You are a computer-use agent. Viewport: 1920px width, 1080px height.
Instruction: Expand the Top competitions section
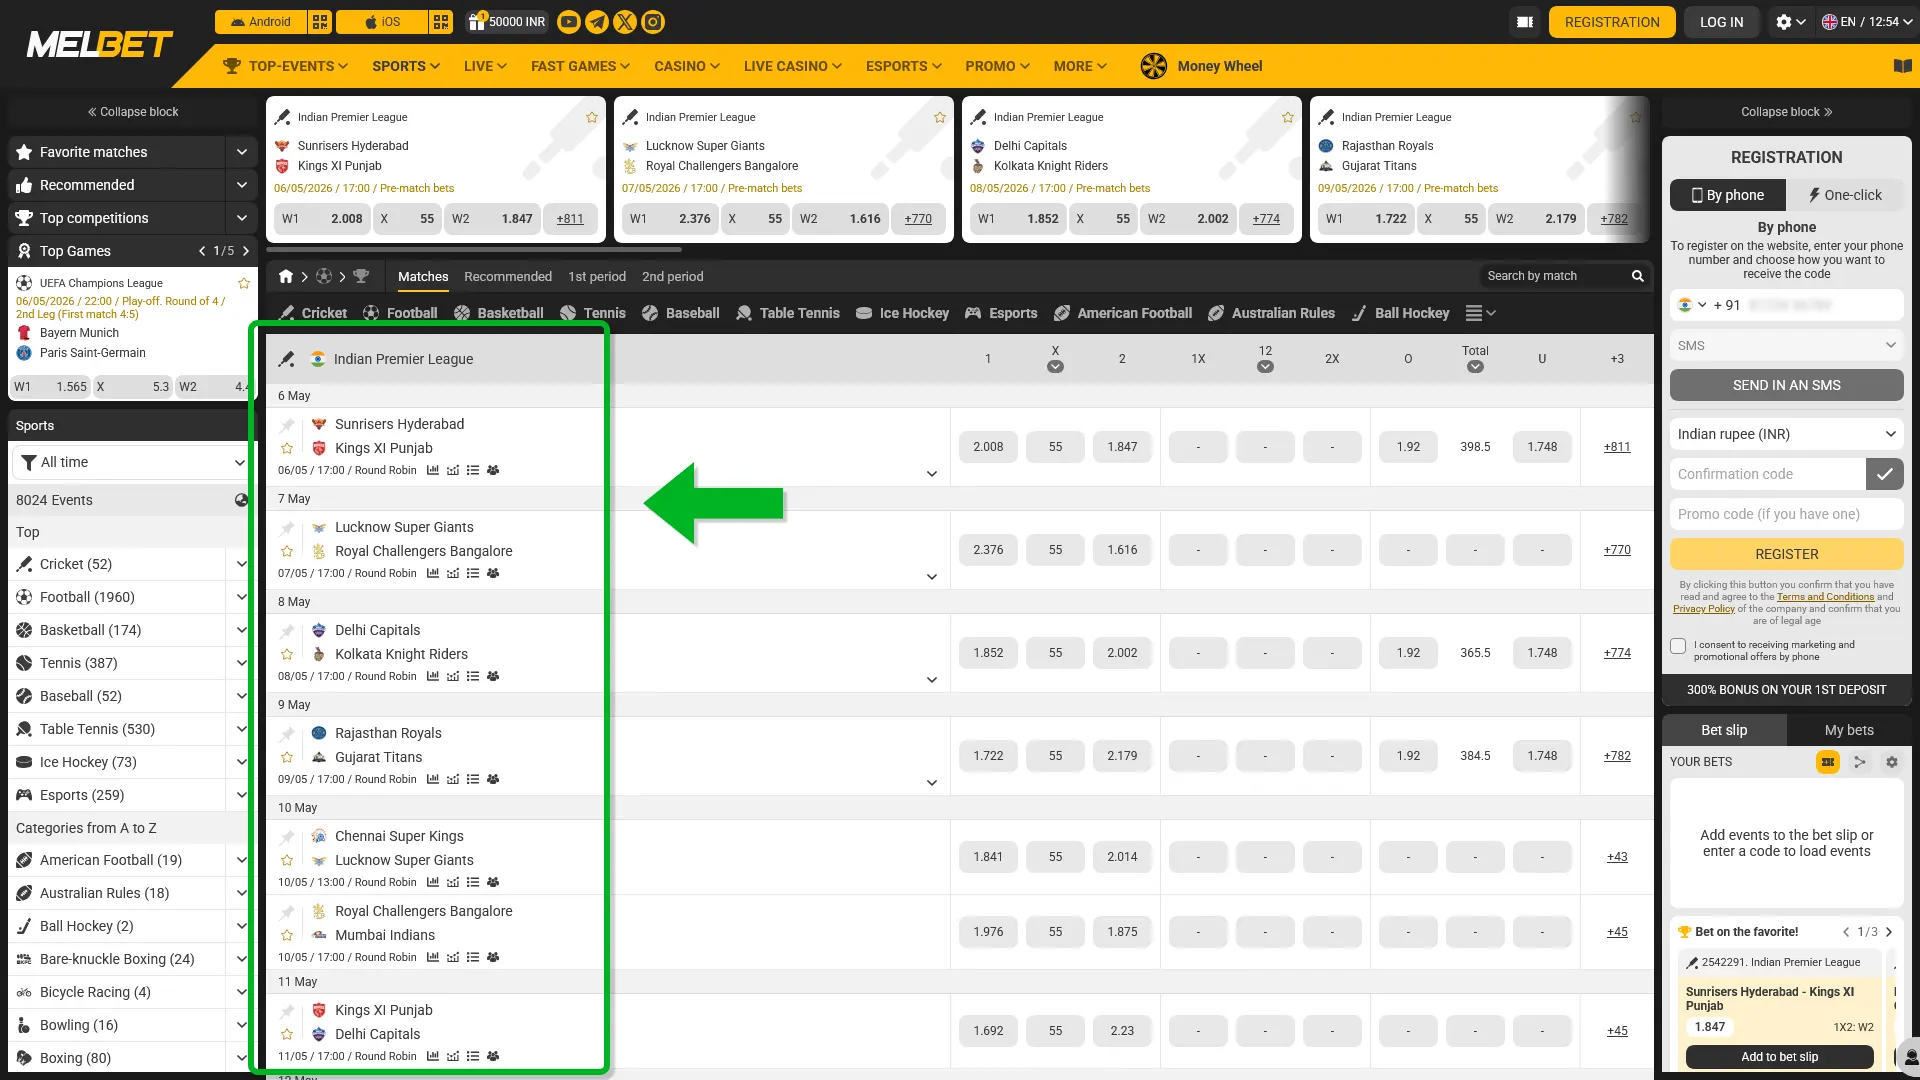(241, 218)
